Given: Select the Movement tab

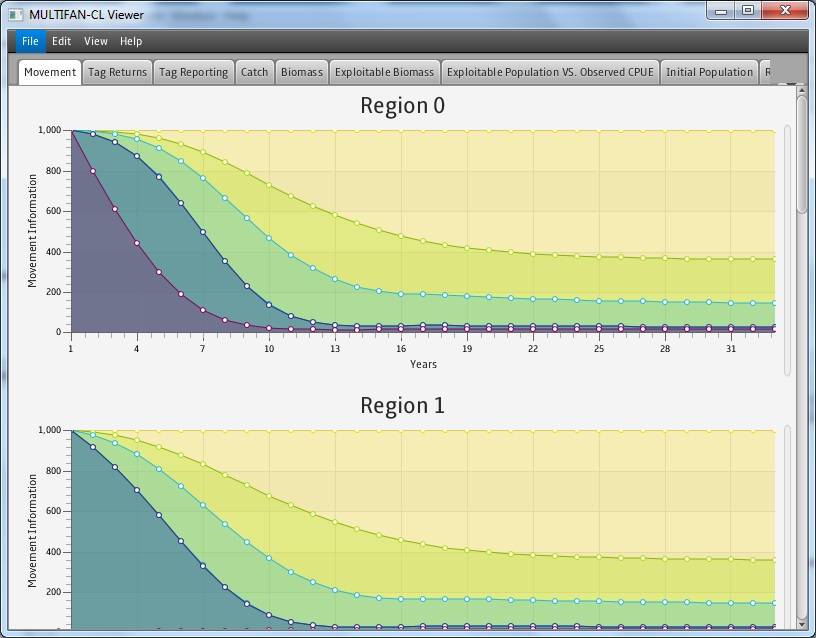Looking at the screenshot, I should coord(50,72).
